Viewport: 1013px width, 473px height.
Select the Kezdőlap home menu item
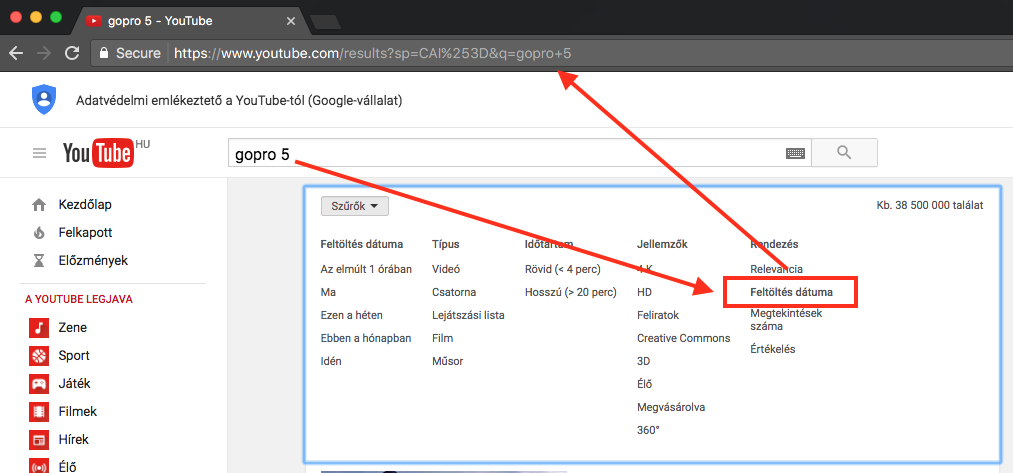tap(84, 205)
